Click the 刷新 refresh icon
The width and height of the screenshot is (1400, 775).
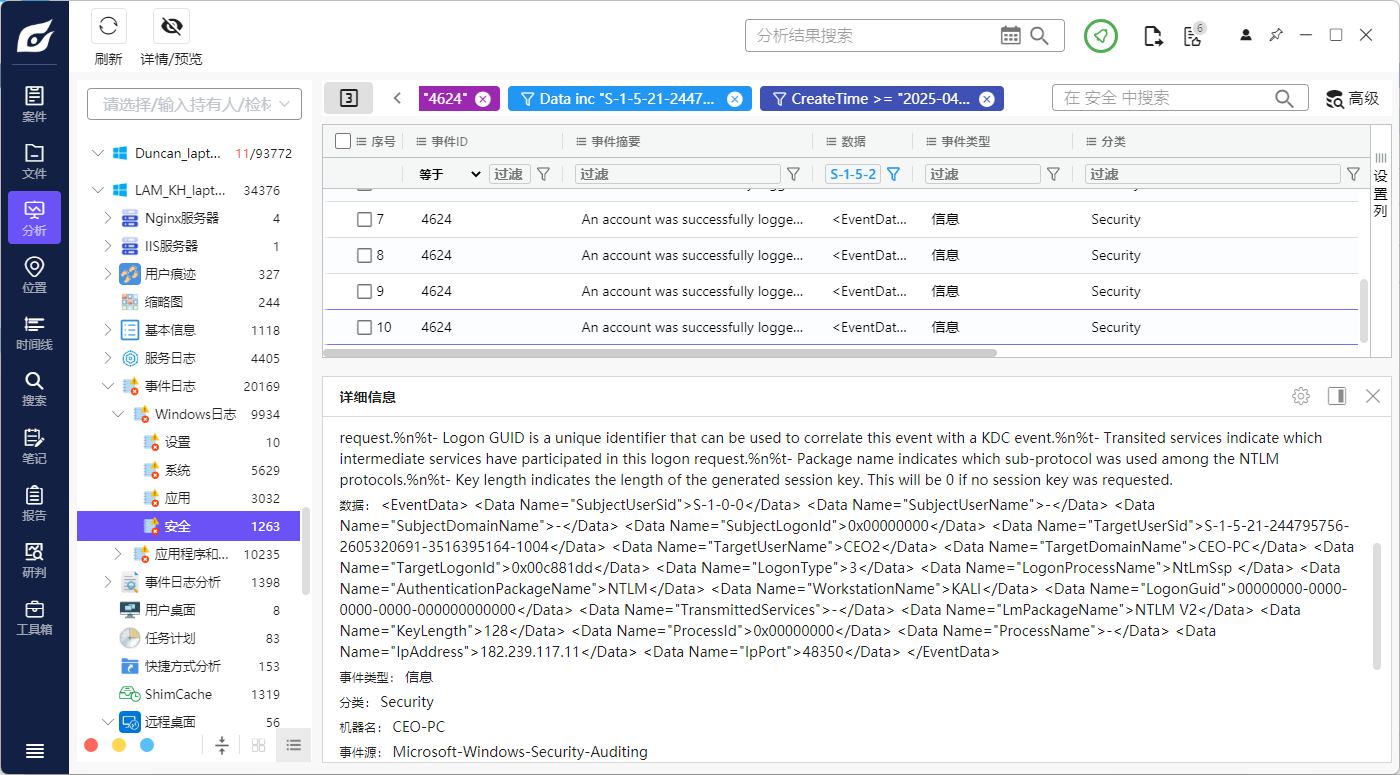[x=108, y=26]
